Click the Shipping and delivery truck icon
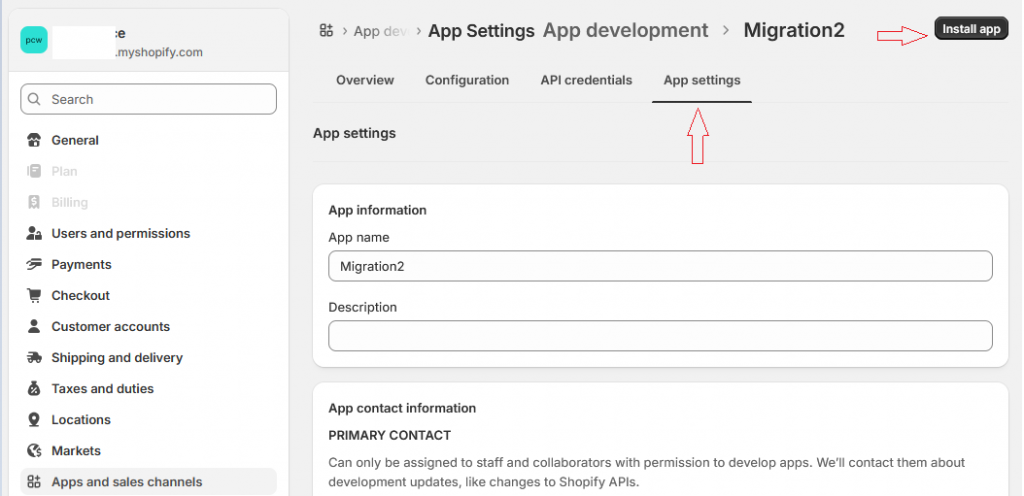1024x496 pixels. click(34, 357)
